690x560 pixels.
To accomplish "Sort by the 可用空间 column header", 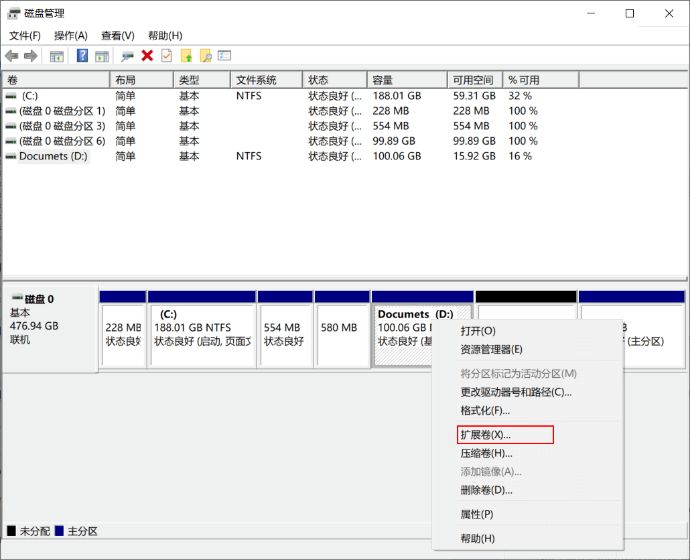I will (x=473, y=80).
